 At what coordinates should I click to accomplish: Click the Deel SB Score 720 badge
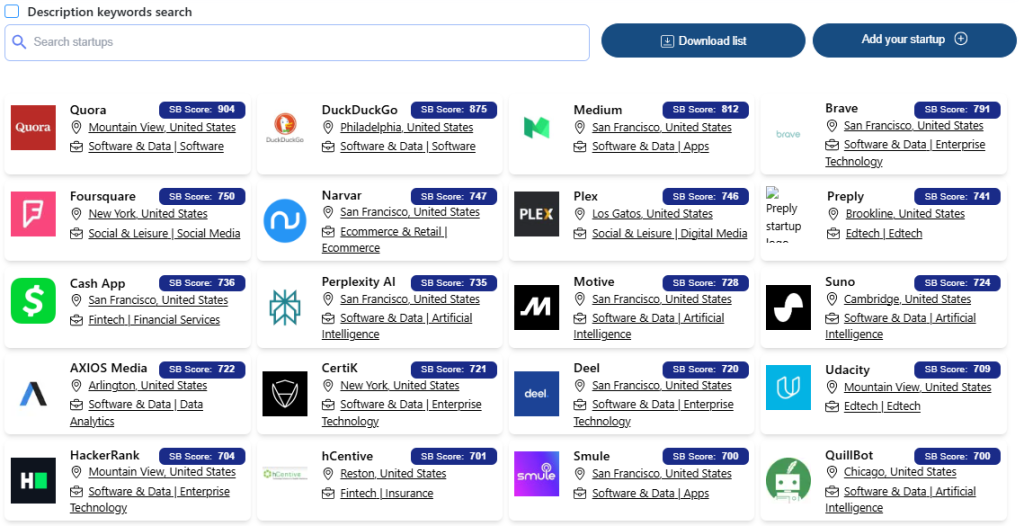705,369
